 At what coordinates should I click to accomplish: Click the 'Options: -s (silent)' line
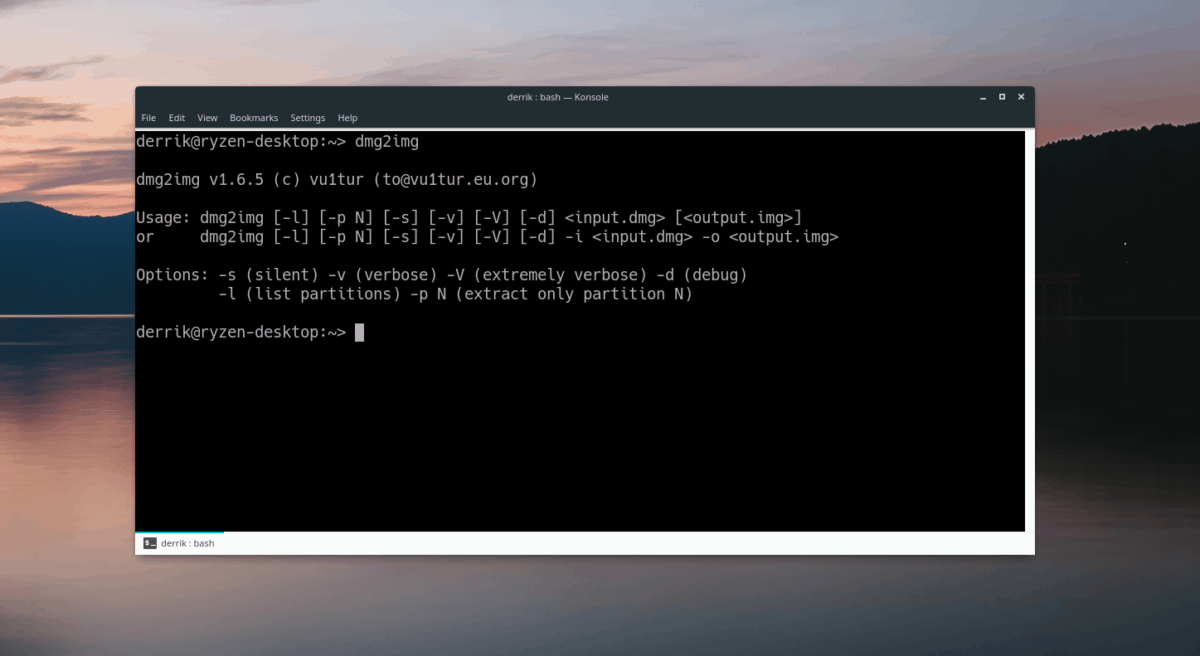tap(441, 275)
